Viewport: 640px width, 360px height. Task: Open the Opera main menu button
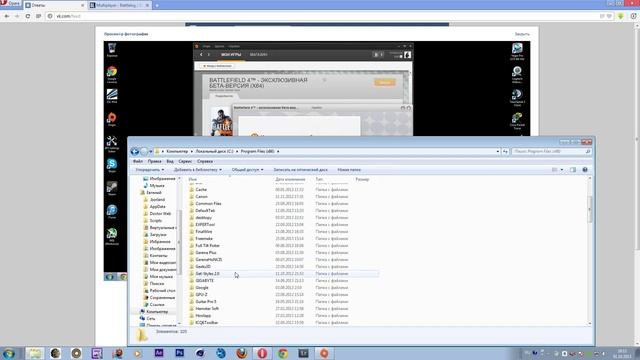[x=10, y=4]
